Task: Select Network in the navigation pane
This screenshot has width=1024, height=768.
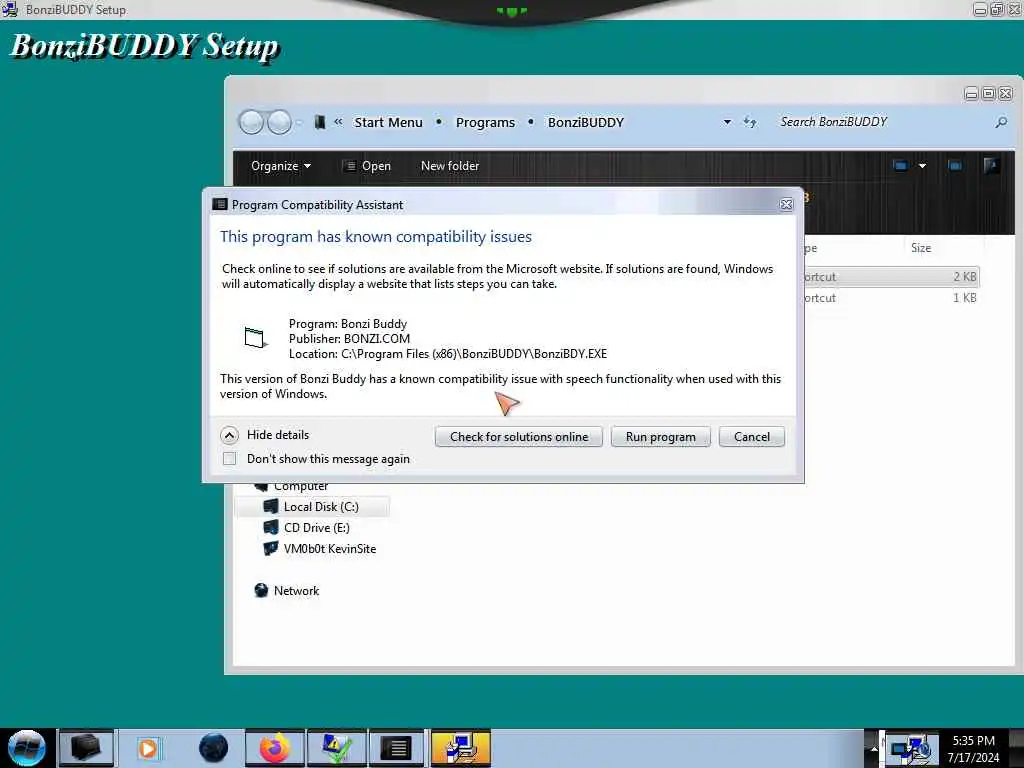Action: [296, 590]
